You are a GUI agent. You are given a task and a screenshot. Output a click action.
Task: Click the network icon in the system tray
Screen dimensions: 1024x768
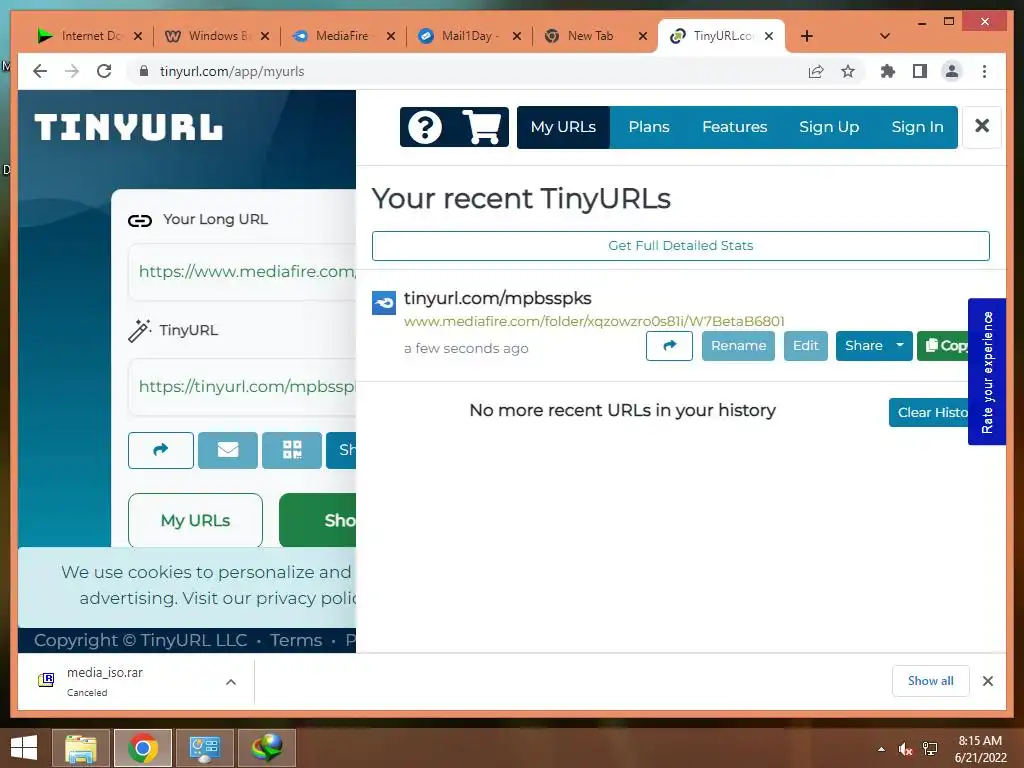click(x=930, y=749)
